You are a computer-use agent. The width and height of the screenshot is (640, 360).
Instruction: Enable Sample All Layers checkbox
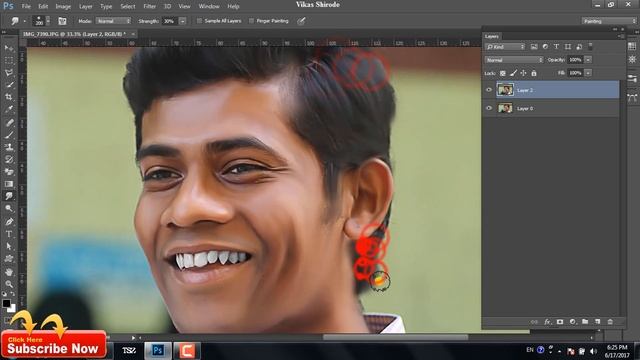point(199,21)
